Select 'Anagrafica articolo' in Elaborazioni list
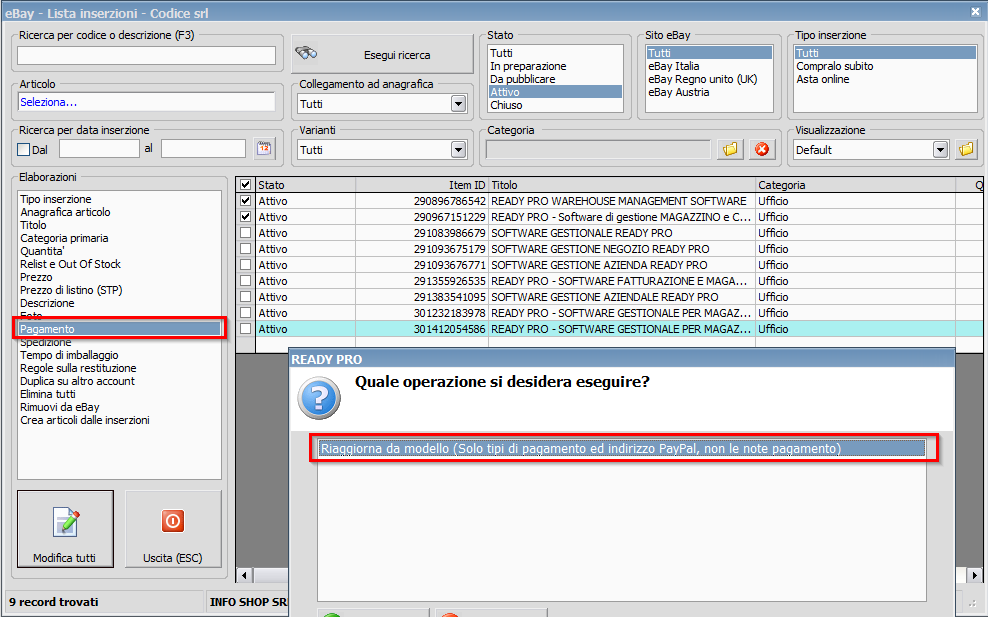Image resolution: width=988 pixels, height=617 pixels. tap(119, 212)
